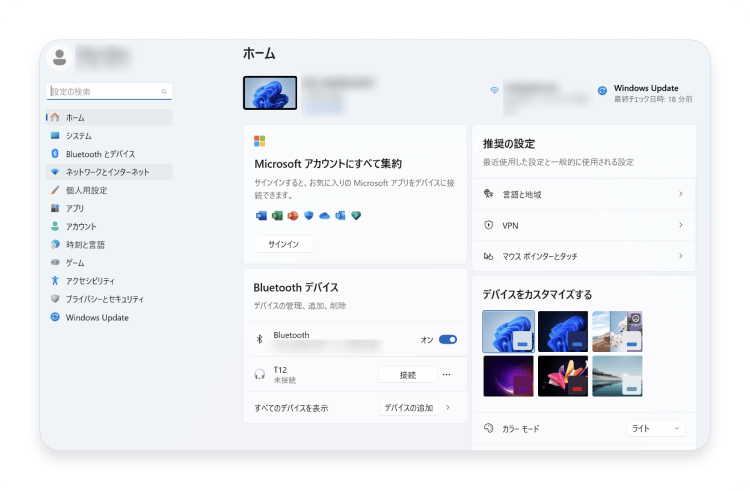Click the アプリ grid icon
Image resolution: width=750 pixels, height=491 pixels.
tap(55, 208)
